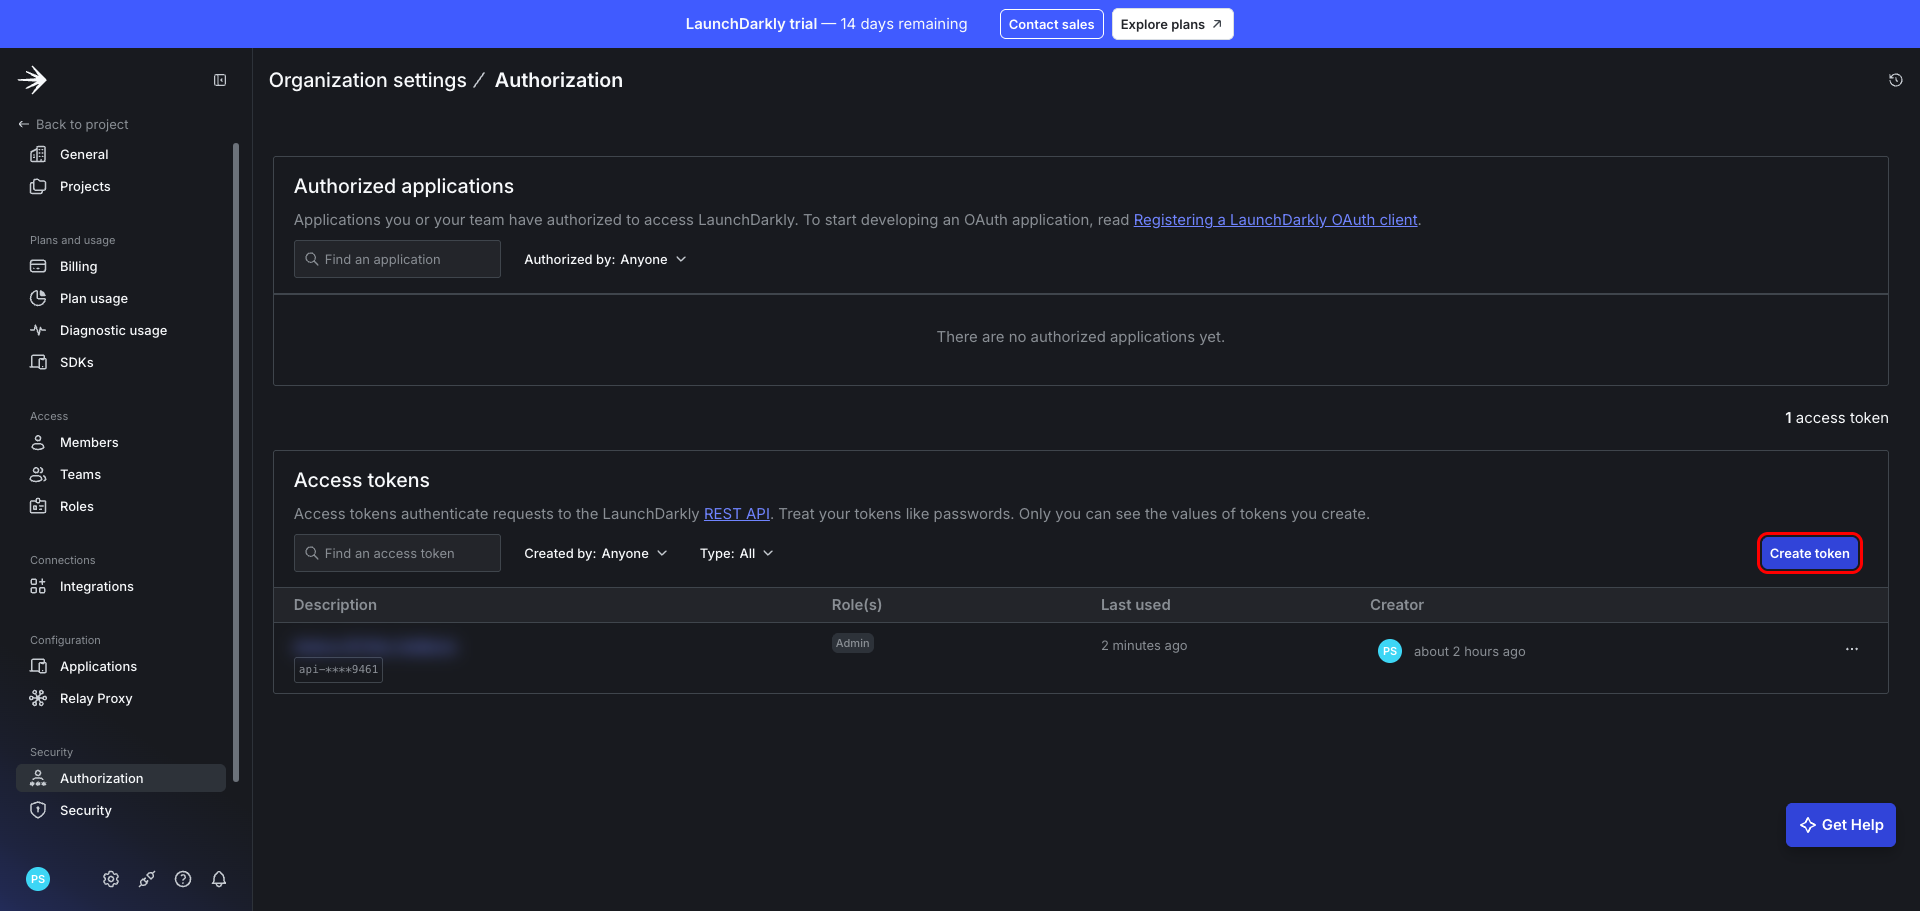Click the Back to project arrow
The height and width of the screenshot is (911, 1920).
[x=24, y=124]
